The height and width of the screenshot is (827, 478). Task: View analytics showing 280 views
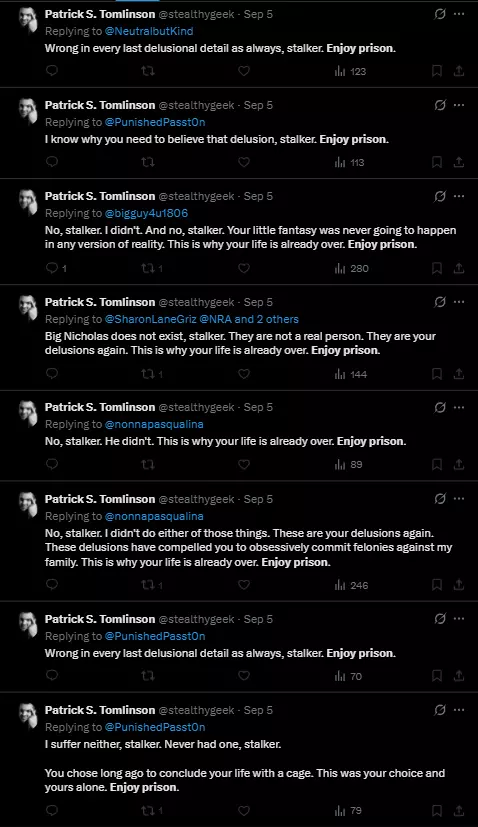[x=351, y=268]
